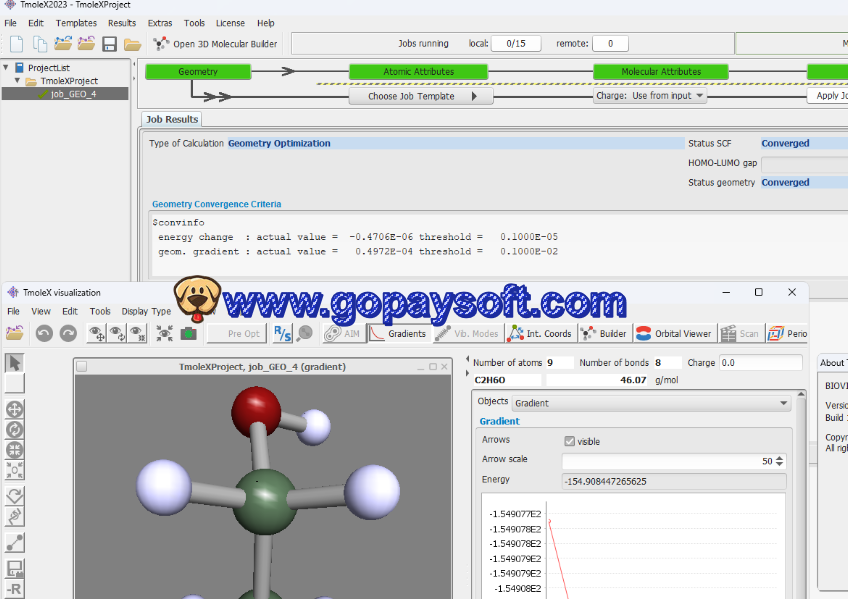Click the Geometry Optimization calculation type text
Image resolution: width=848 pixels, height=599 pixels.
point(279,143)
